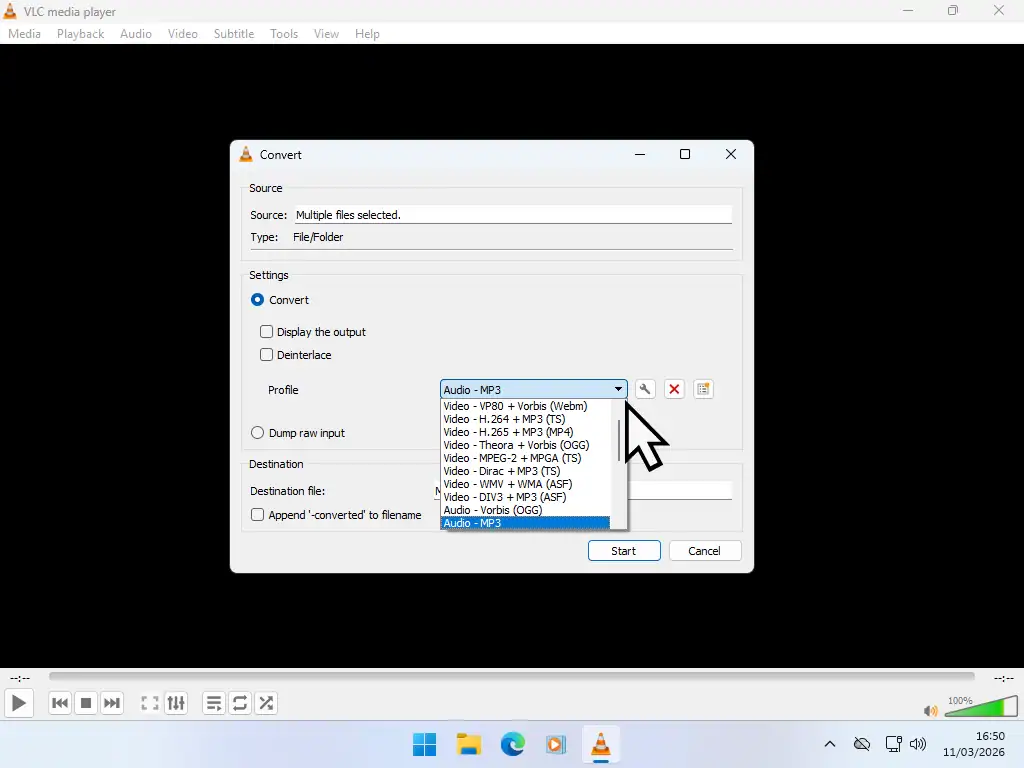This screenshot has height=768, width=1024.
Task: Toggle the playlist view icon
Action: [x=213, y=703]
